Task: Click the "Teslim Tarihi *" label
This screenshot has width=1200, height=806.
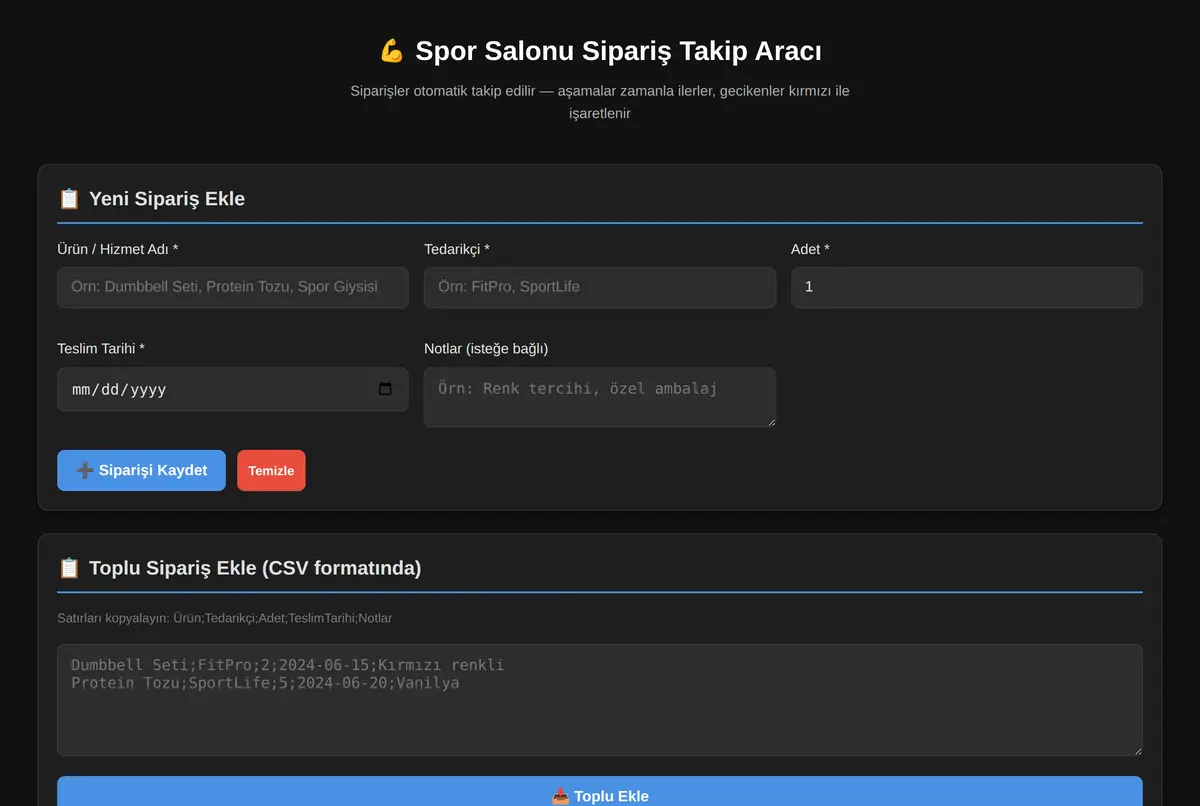Action: pyautogui.click(x=101, y=348)
